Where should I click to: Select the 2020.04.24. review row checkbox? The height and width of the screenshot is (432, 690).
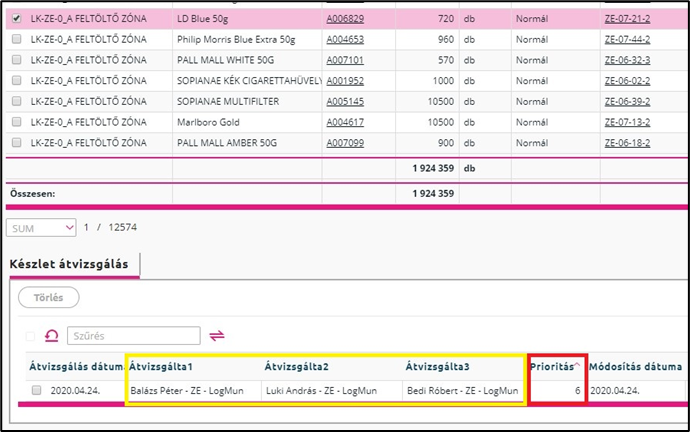click(37, 390)
